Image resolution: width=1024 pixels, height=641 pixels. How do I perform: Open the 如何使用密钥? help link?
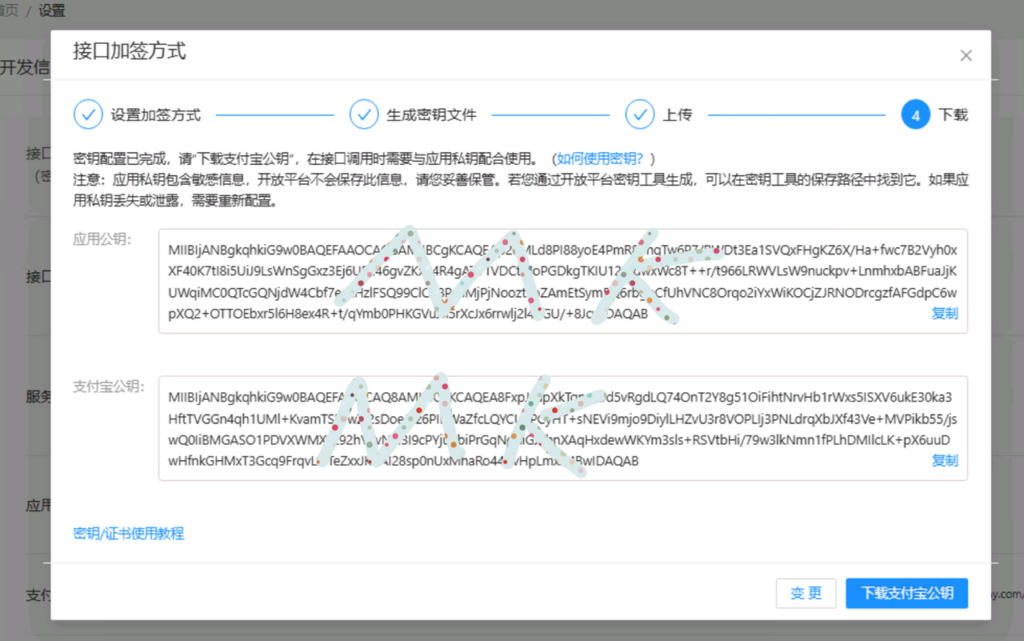(600, 159)
